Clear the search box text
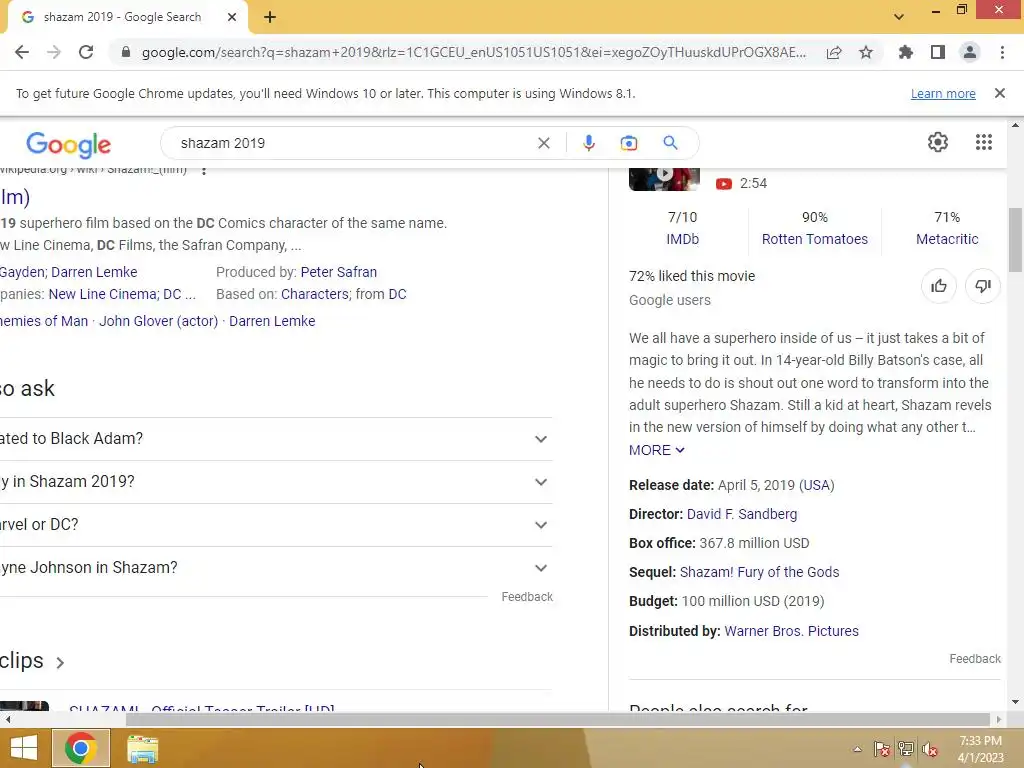This screenshot has width=1024, height=768. (543, 143)
